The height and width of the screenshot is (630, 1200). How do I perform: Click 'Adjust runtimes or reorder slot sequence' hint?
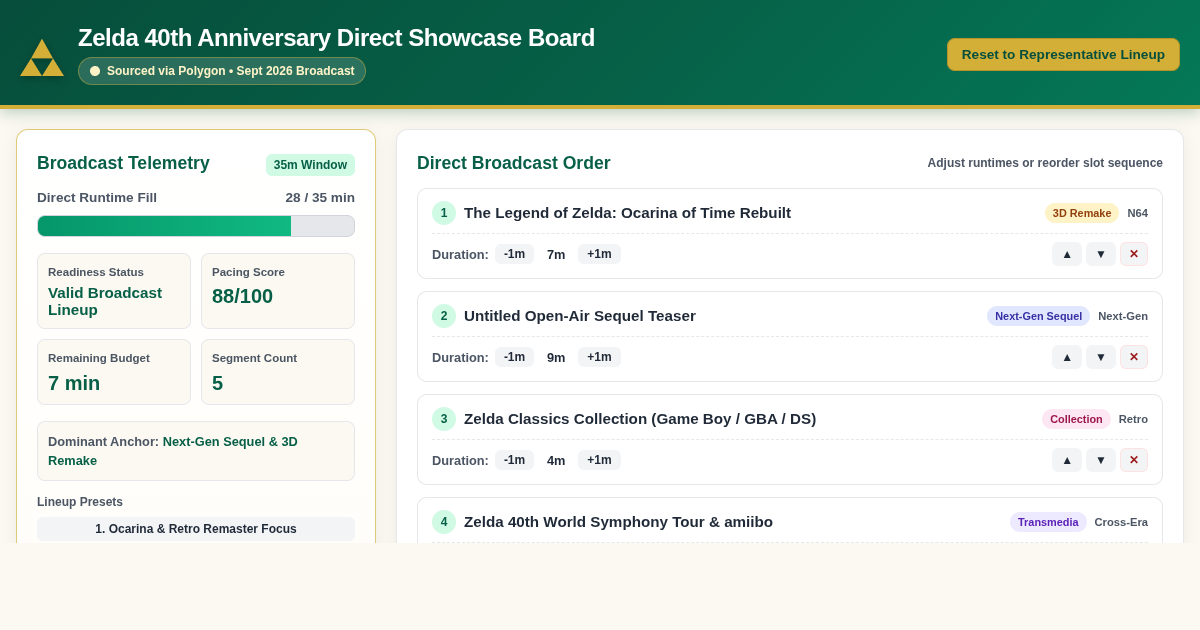click(1045, 163)
